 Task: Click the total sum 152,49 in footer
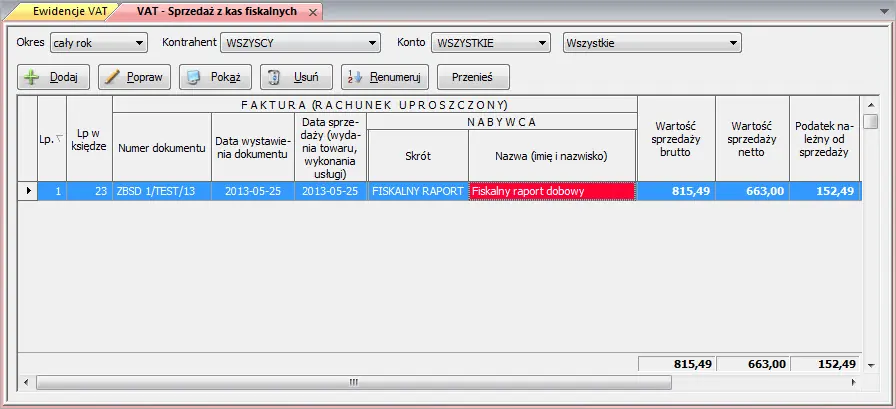click(825, 364)
